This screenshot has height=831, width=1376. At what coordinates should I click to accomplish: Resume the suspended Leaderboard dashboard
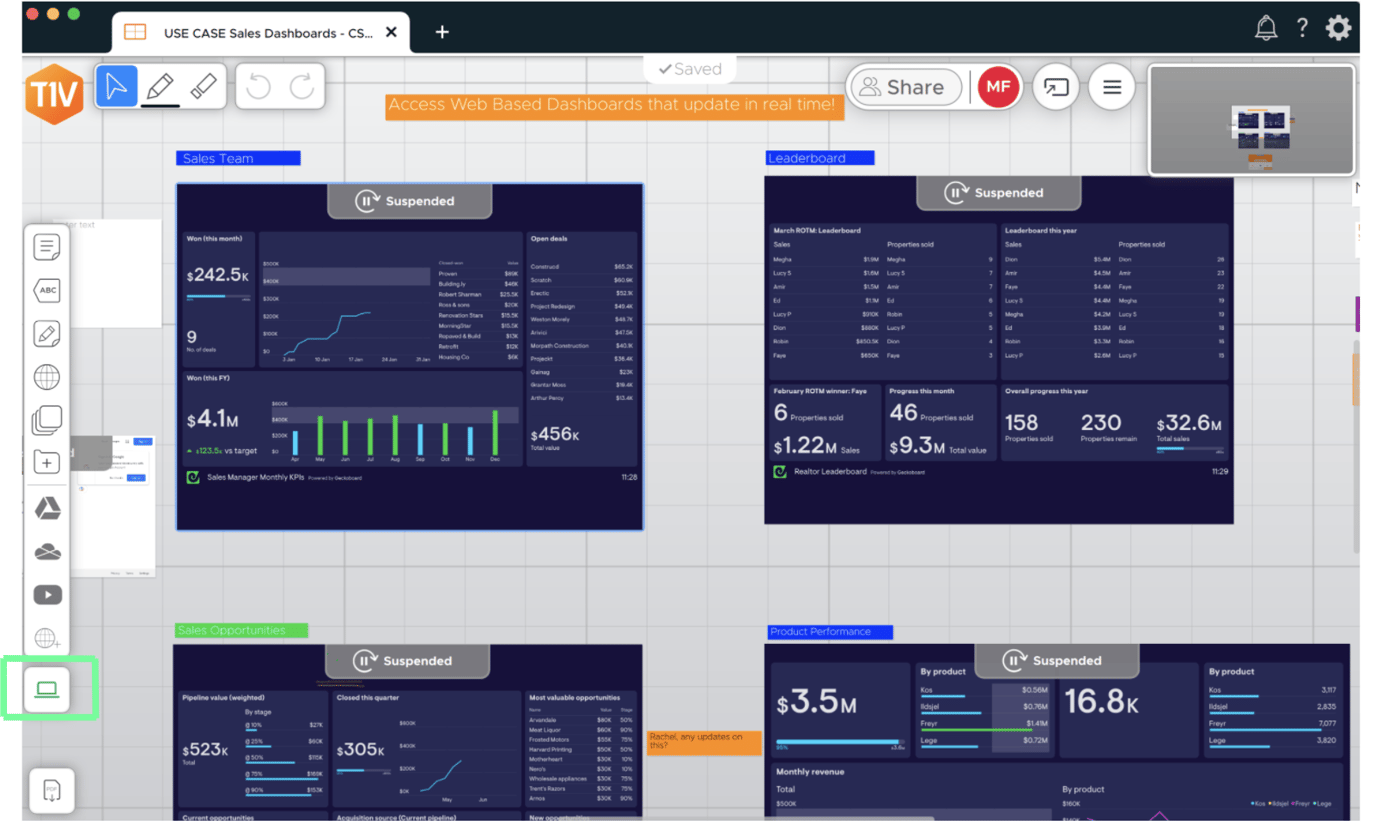pos(998,193)
